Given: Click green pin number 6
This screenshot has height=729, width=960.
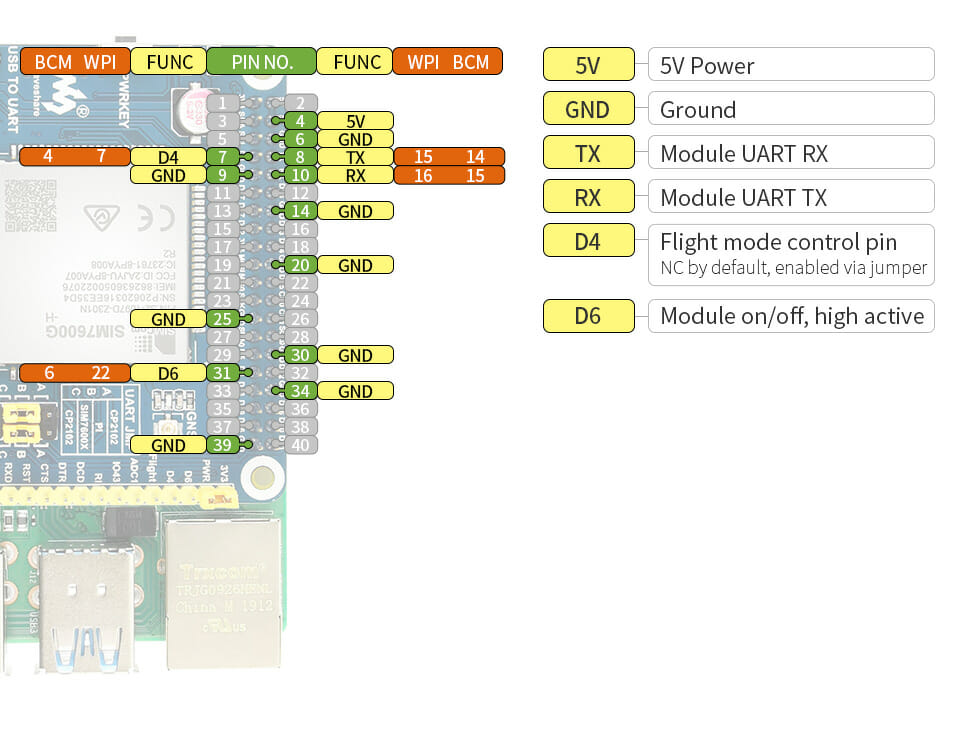Looking at the screenshot, I should click(301, 139).
